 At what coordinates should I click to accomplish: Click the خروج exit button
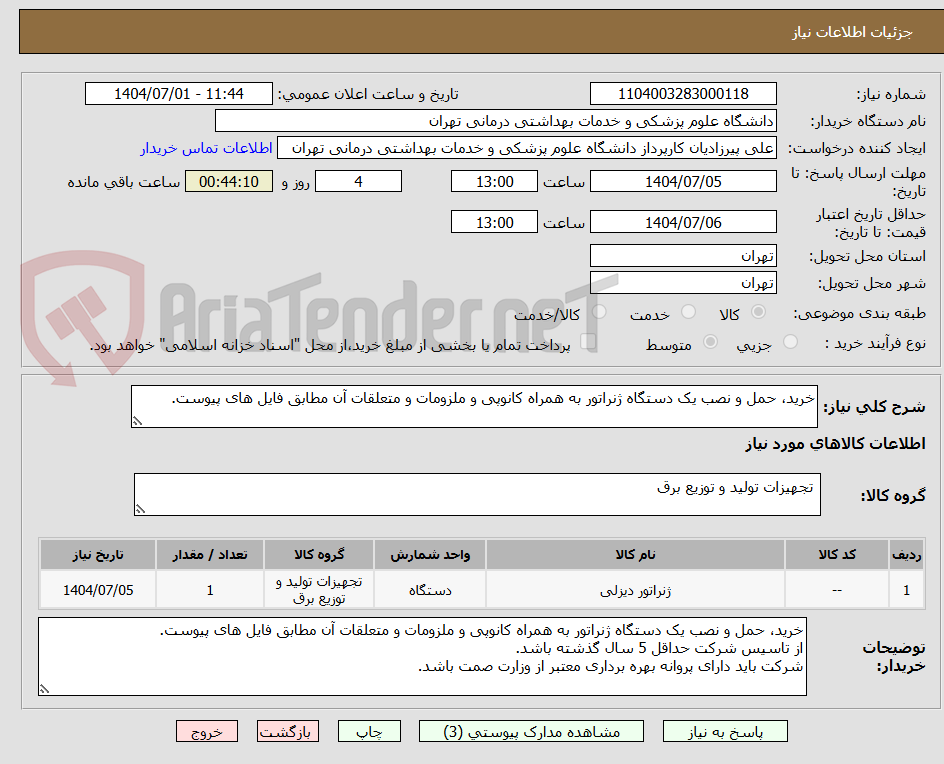[207, 731]
